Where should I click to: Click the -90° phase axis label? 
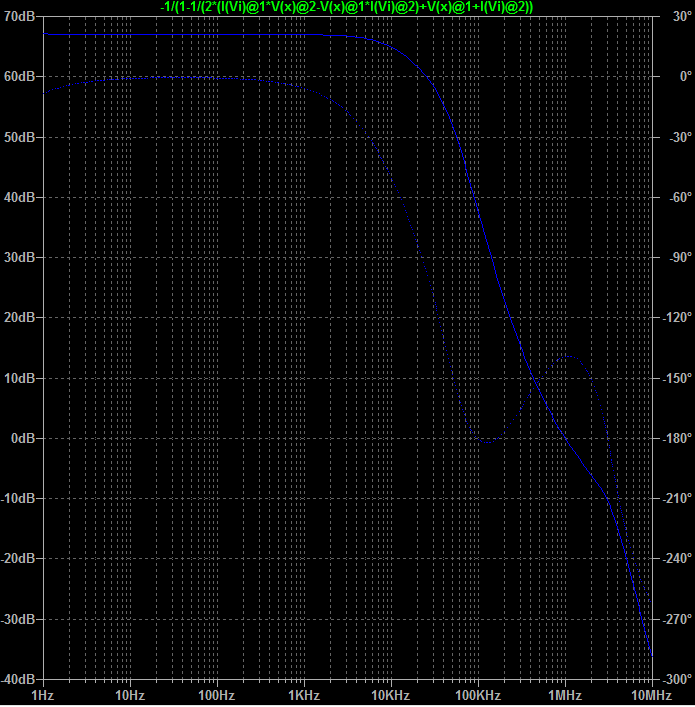pos(681,257)
